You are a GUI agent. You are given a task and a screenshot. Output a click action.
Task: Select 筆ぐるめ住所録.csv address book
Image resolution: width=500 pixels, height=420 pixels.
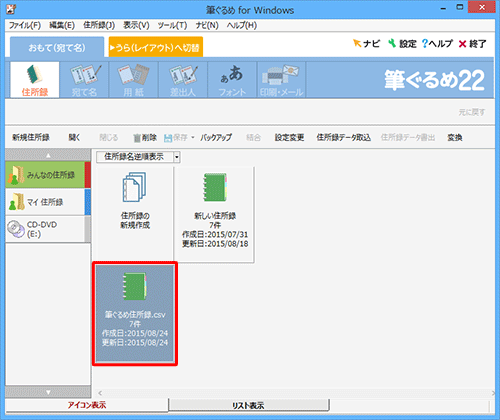click(135, 313)
